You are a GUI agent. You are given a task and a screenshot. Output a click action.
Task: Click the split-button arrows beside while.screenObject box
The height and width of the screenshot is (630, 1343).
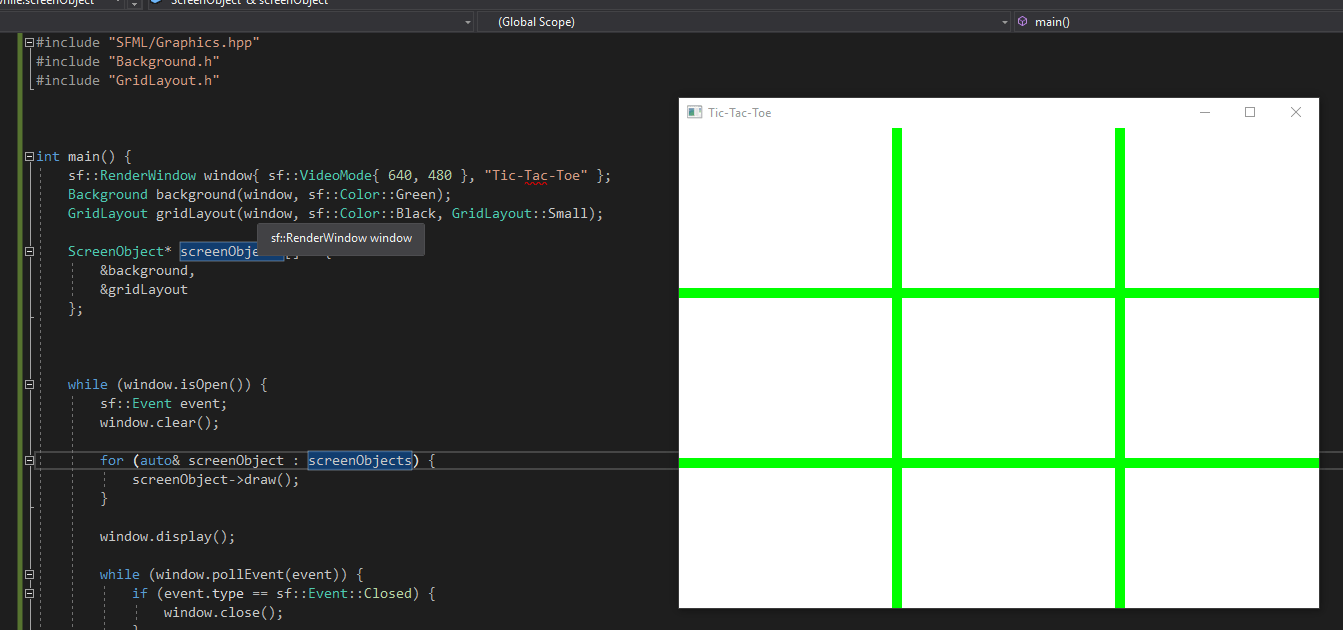click(132, 4)
